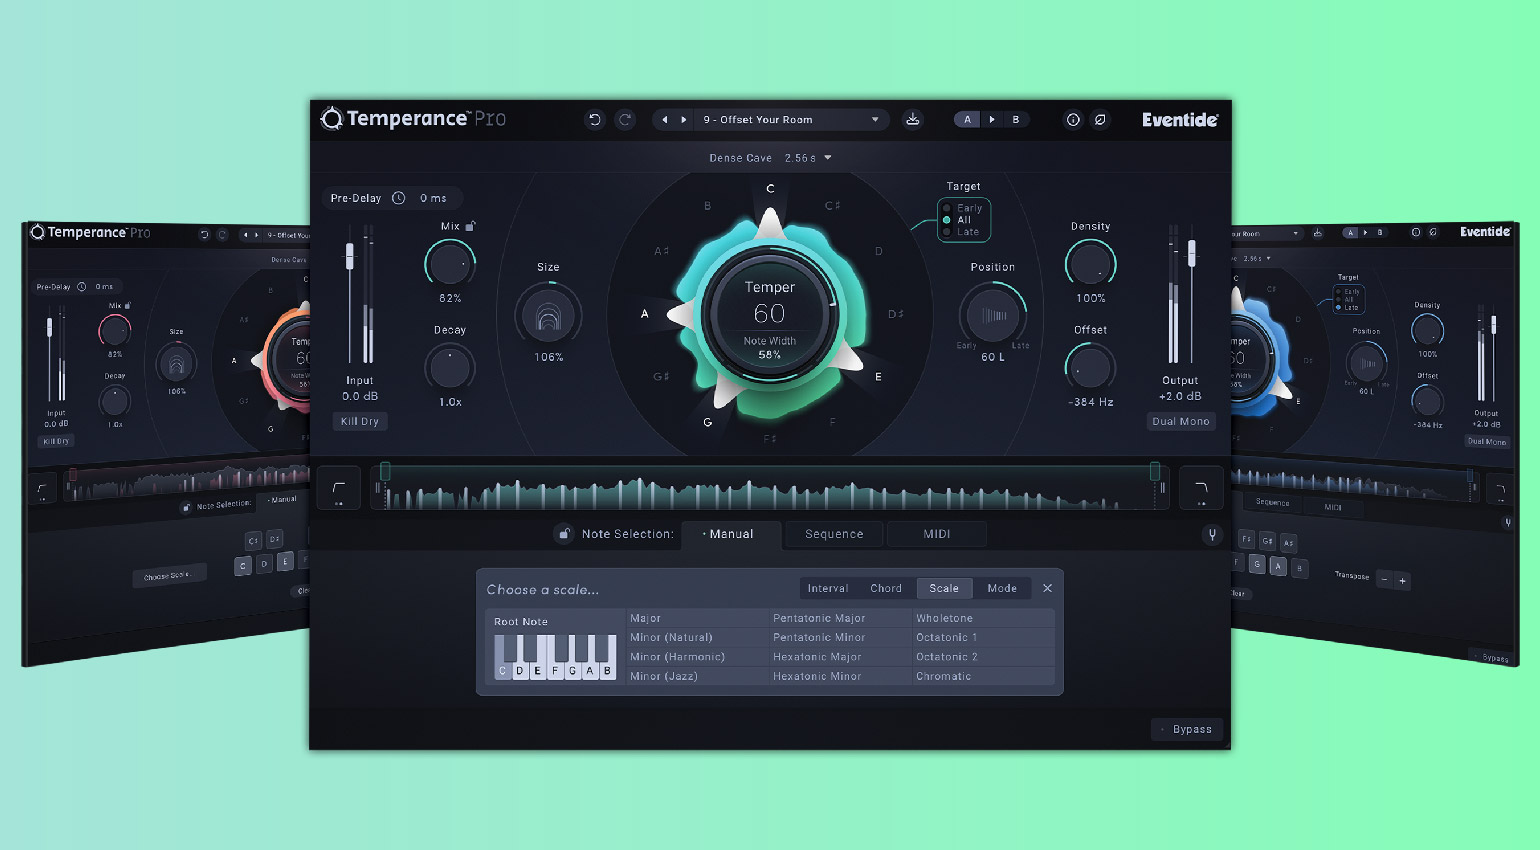Switch to the Sequence note selection tab

click(x=834, y=534)
